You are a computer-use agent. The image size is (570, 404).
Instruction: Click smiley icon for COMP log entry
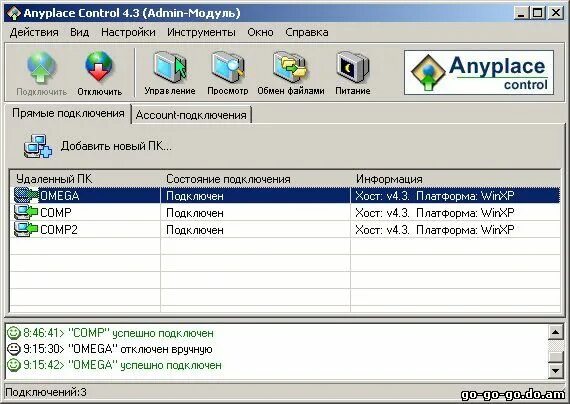click(14, 333)
